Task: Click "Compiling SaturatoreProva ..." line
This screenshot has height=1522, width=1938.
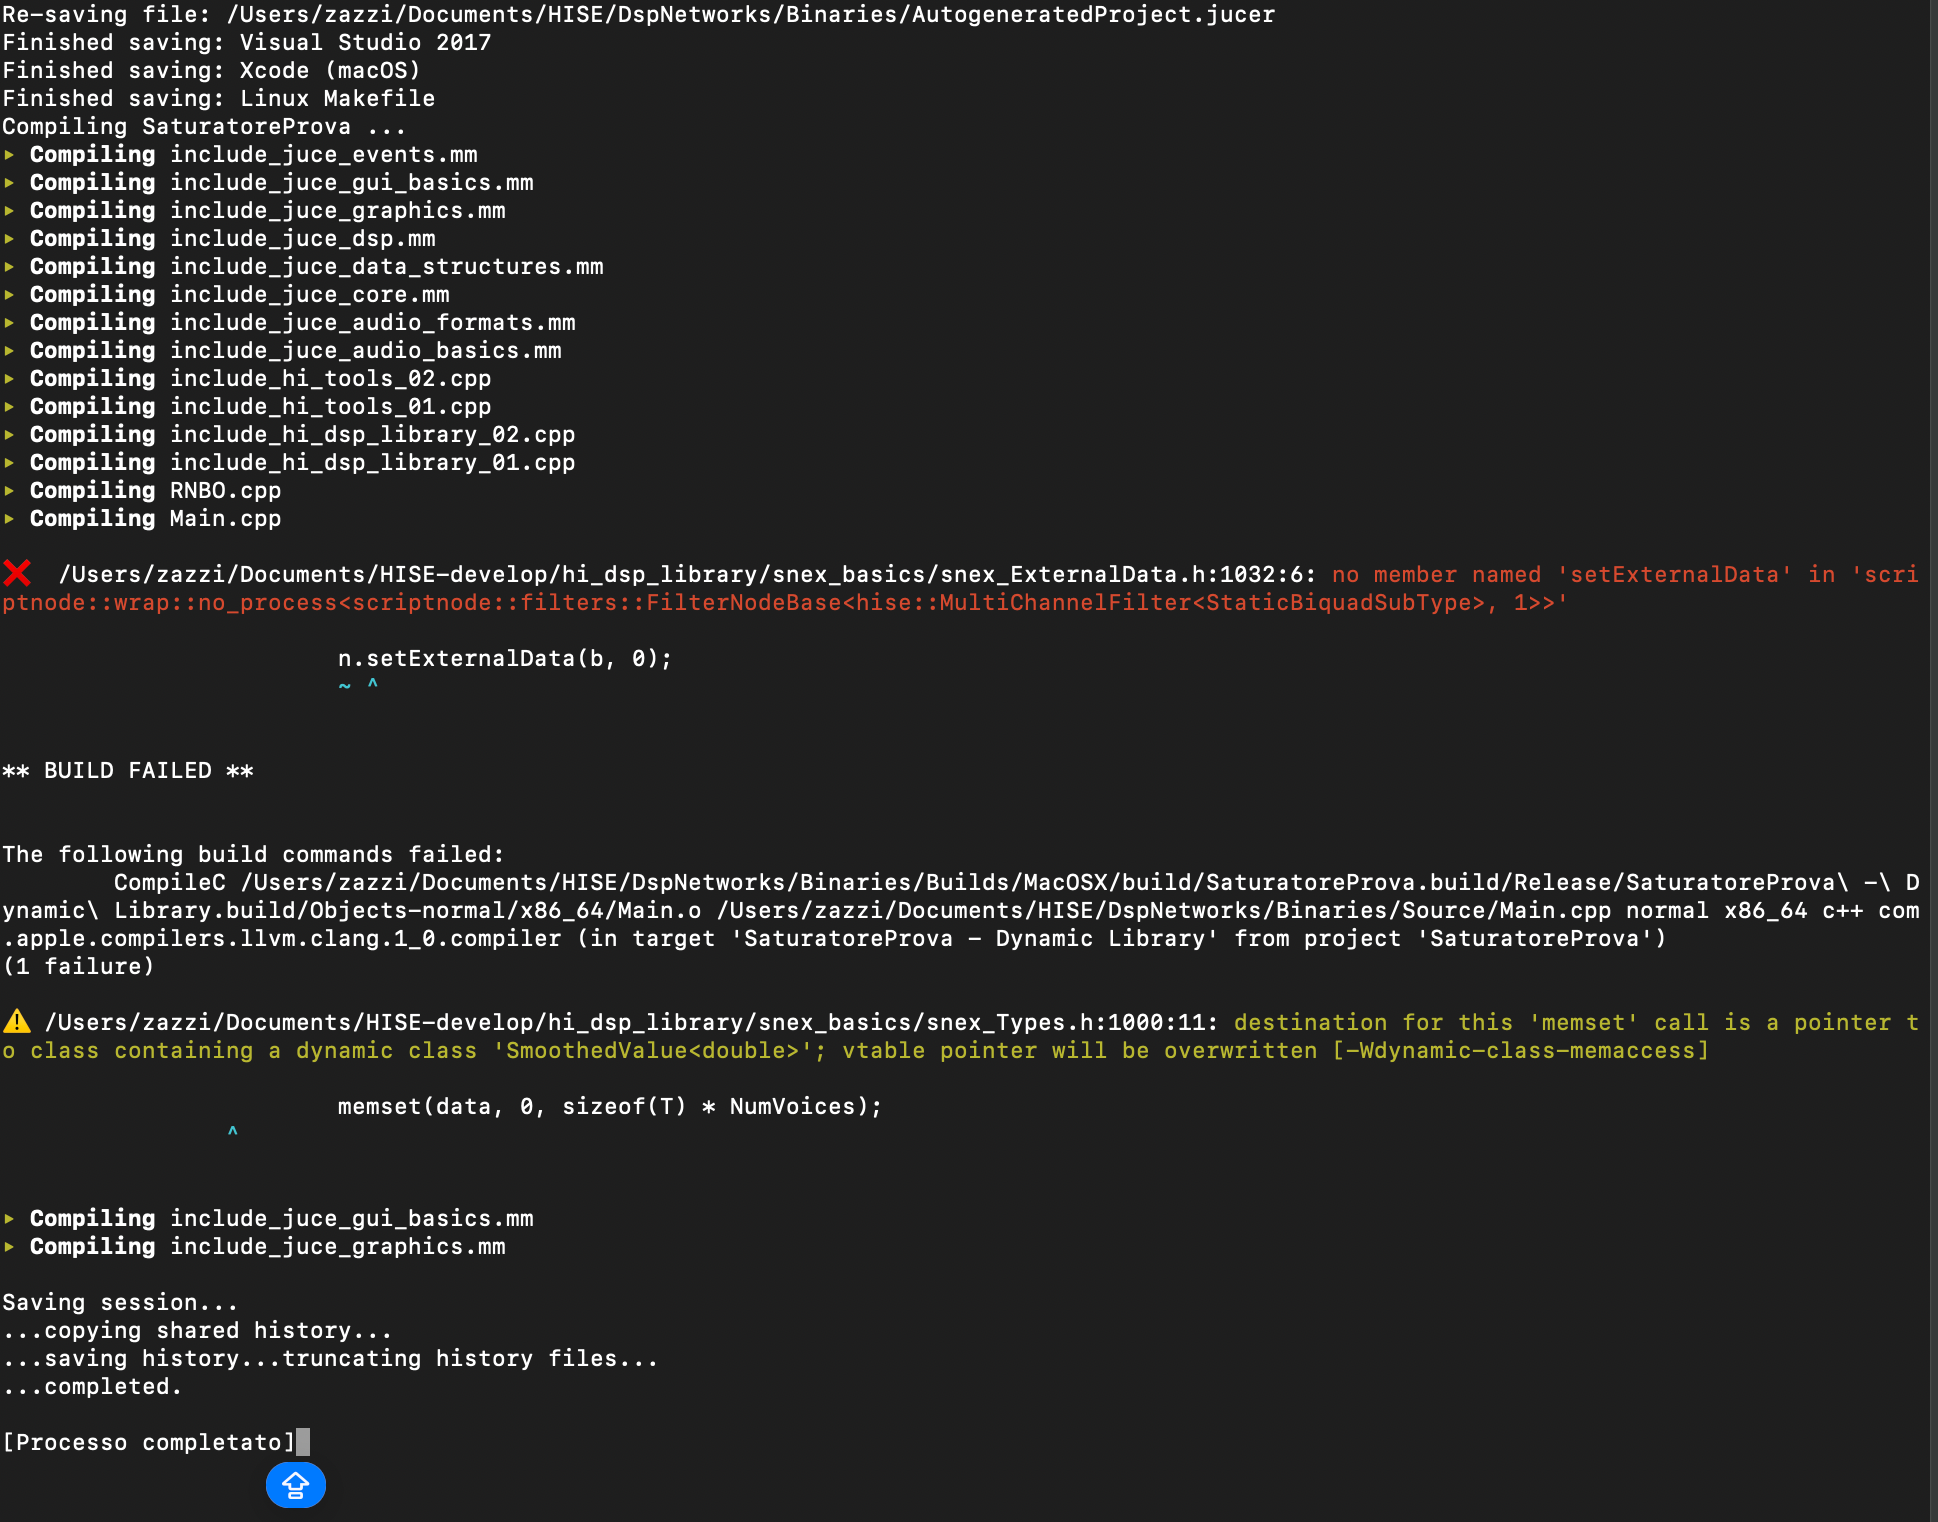Action: [204, 127]
